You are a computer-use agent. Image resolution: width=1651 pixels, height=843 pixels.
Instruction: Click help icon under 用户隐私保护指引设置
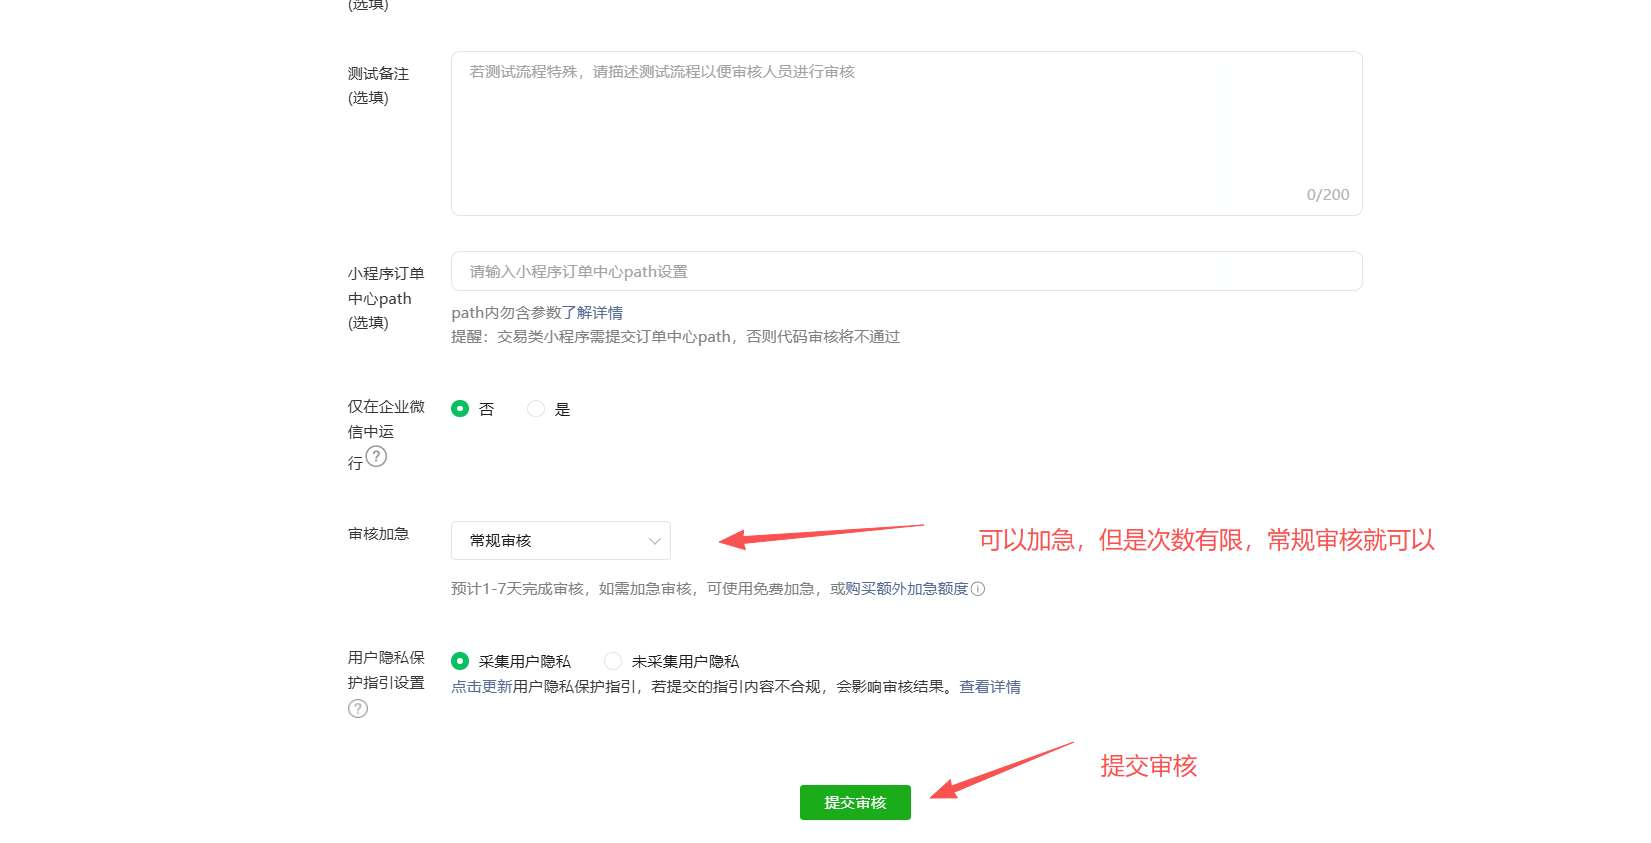(x=358, y=709)
